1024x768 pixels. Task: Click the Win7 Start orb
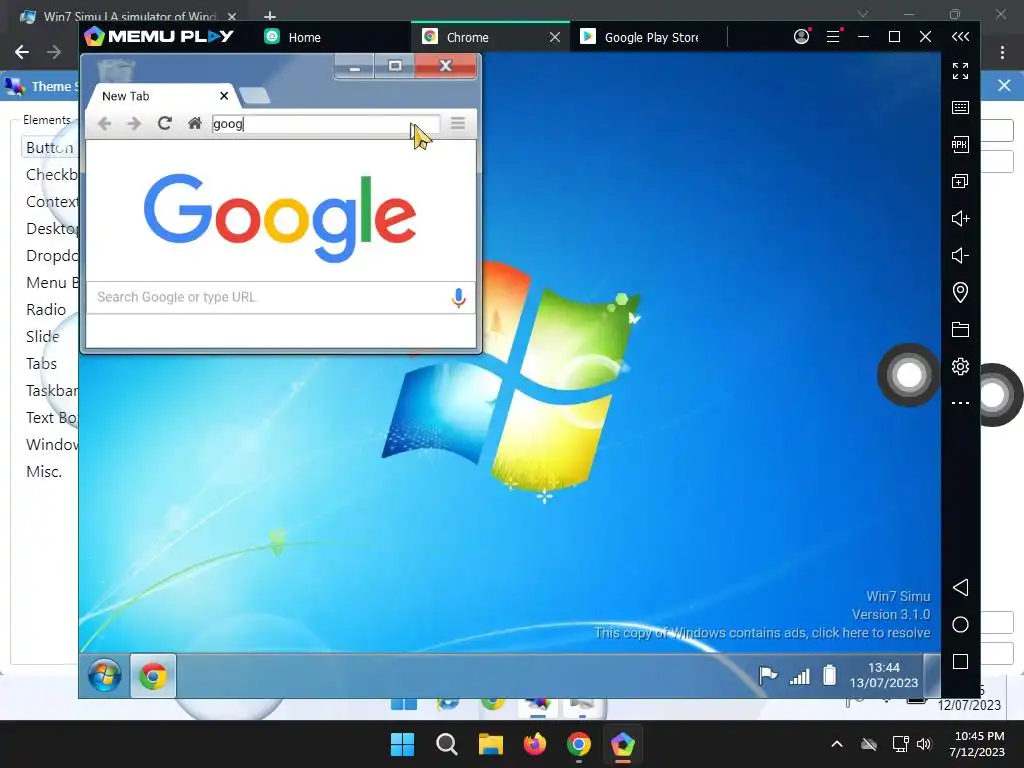click(x=104, y=675)
